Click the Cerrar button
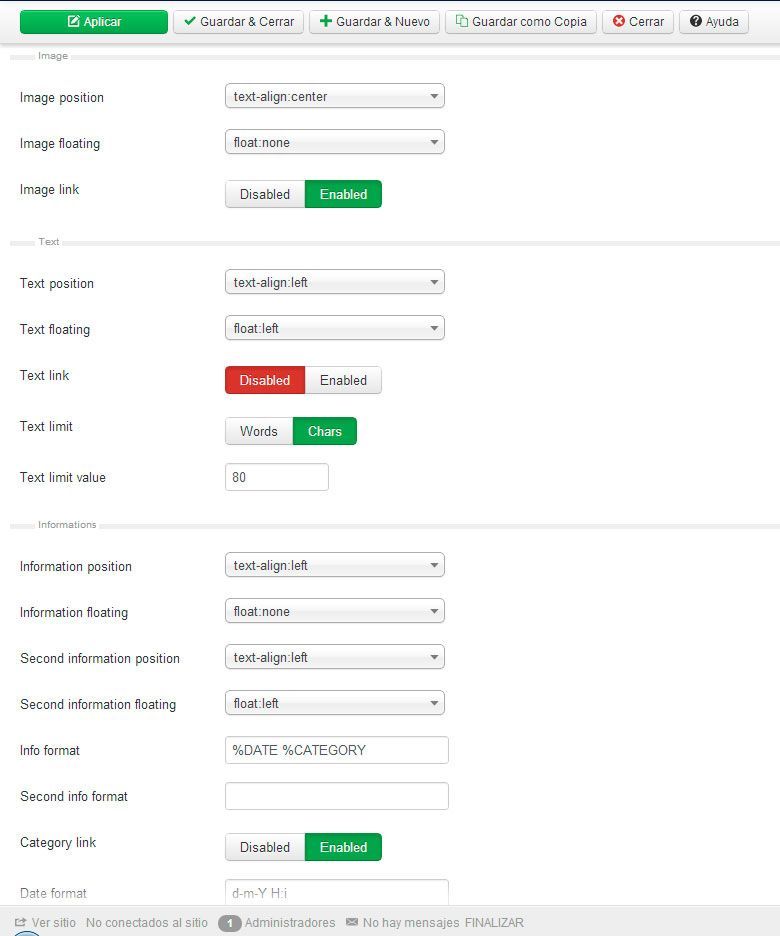 (638, 21)
